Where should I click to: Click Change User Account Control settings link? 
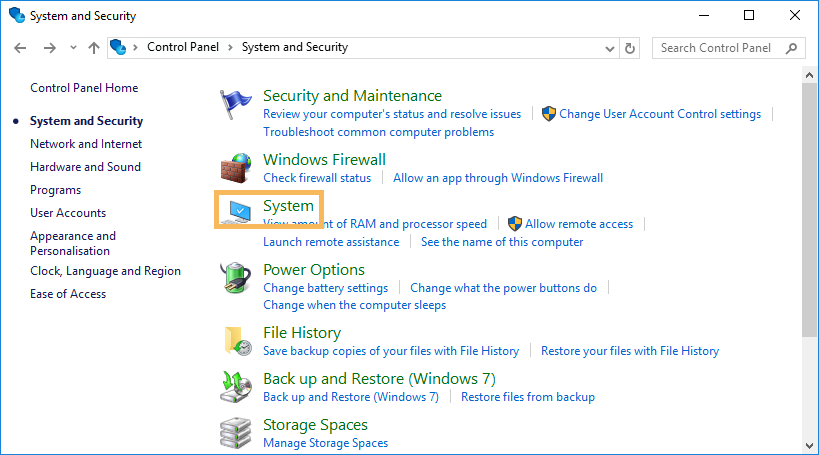[660, 114]
